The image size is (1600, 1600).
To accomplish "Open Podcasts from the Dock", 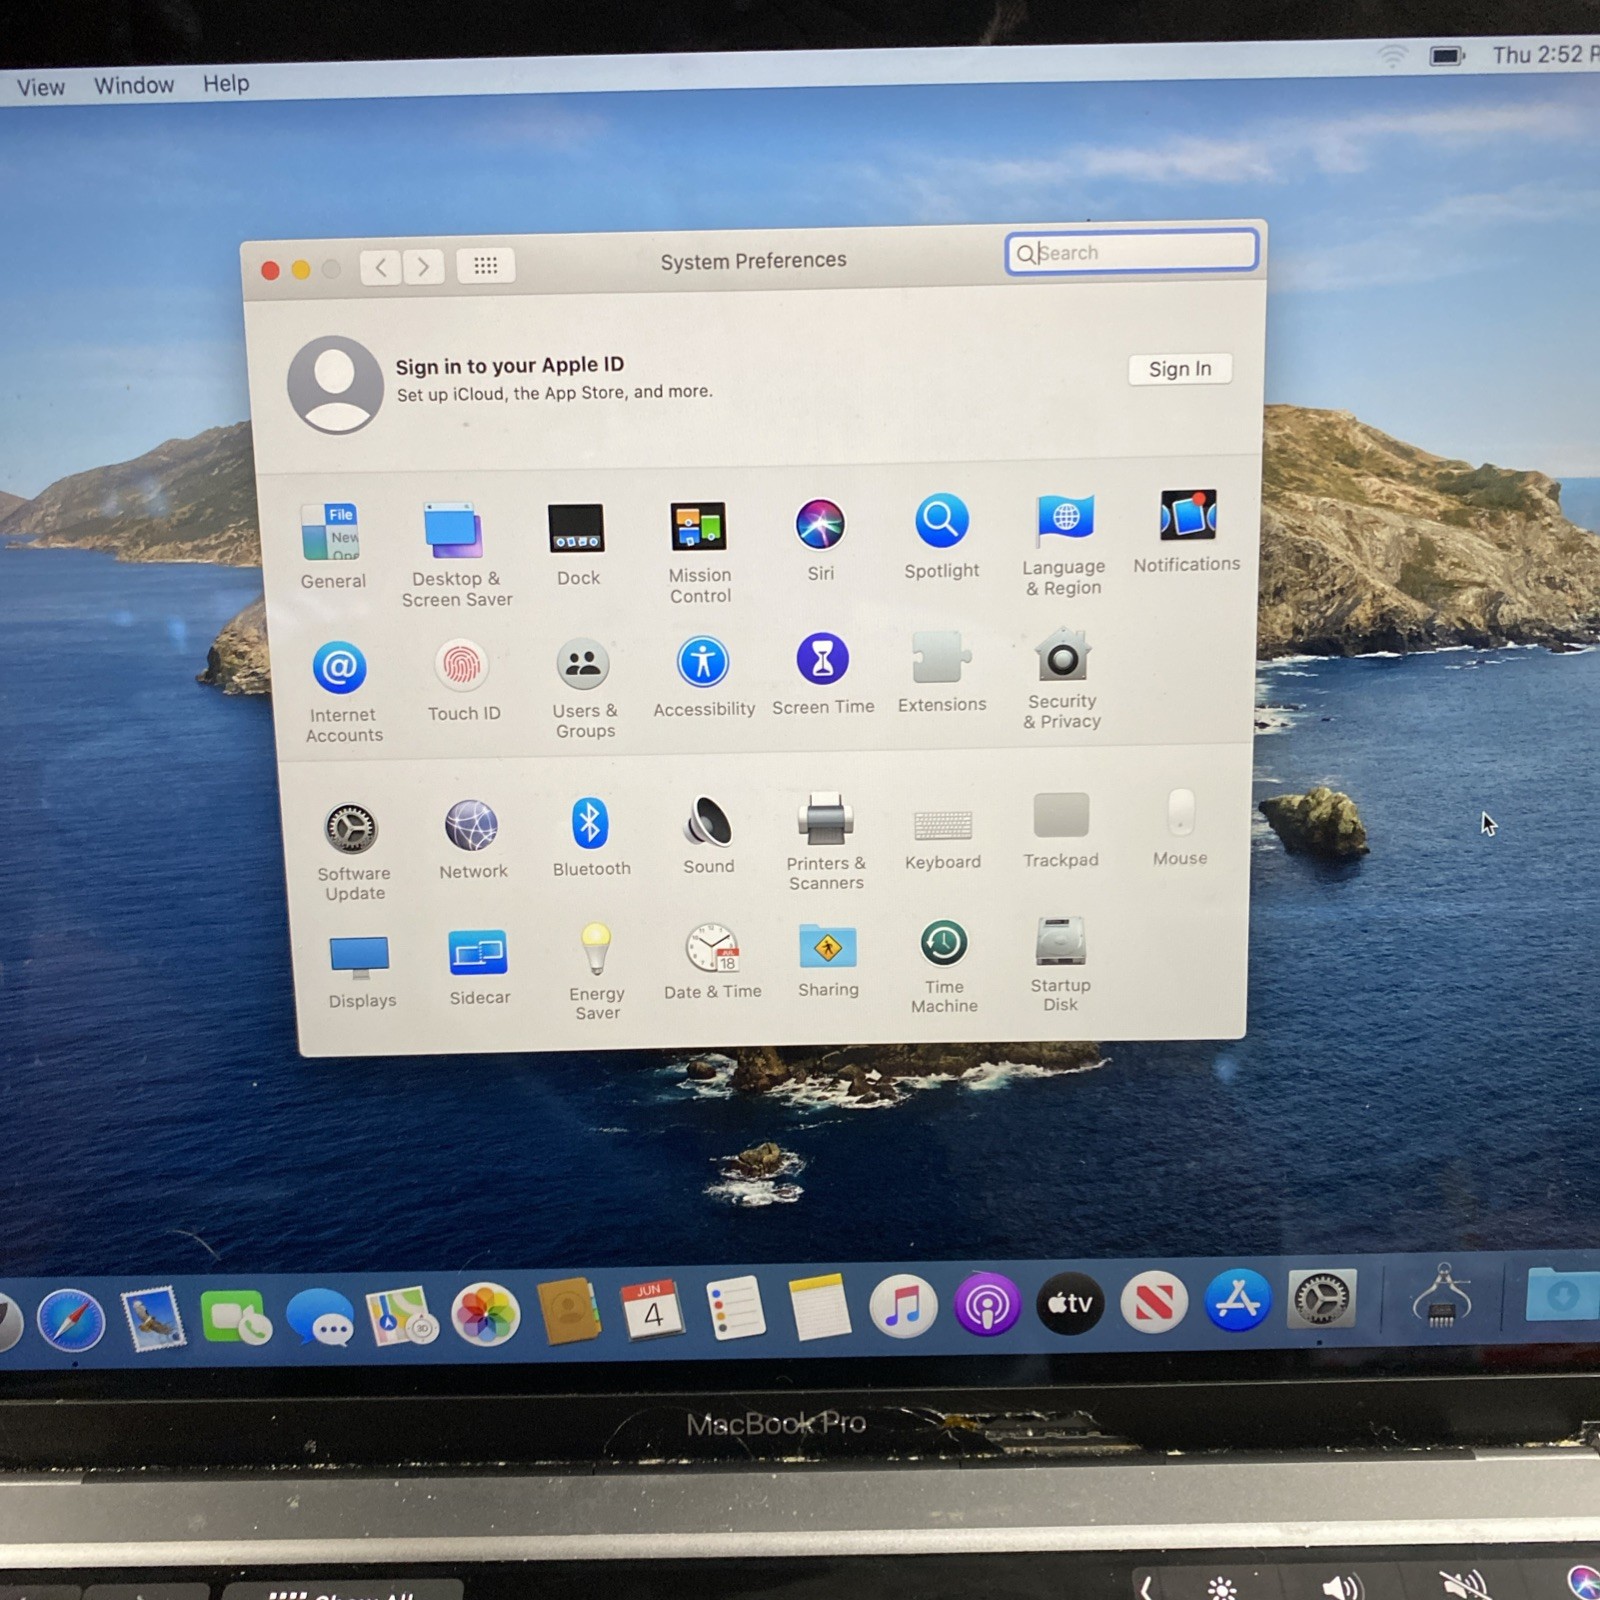I will [x=987, y=1304].
